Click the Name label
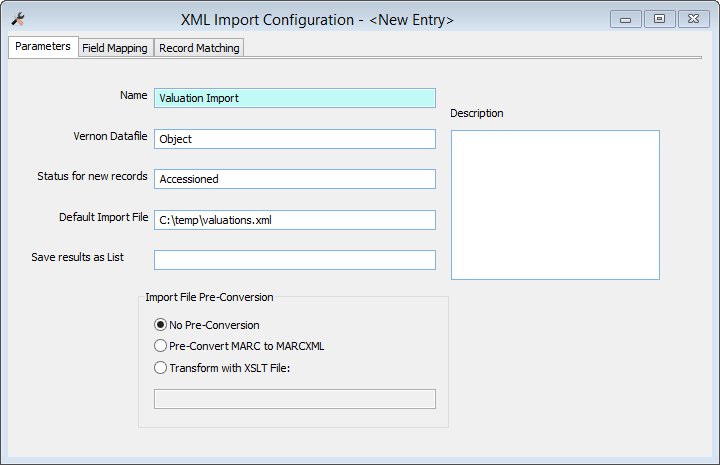720x465 pixels. point(134,95)
